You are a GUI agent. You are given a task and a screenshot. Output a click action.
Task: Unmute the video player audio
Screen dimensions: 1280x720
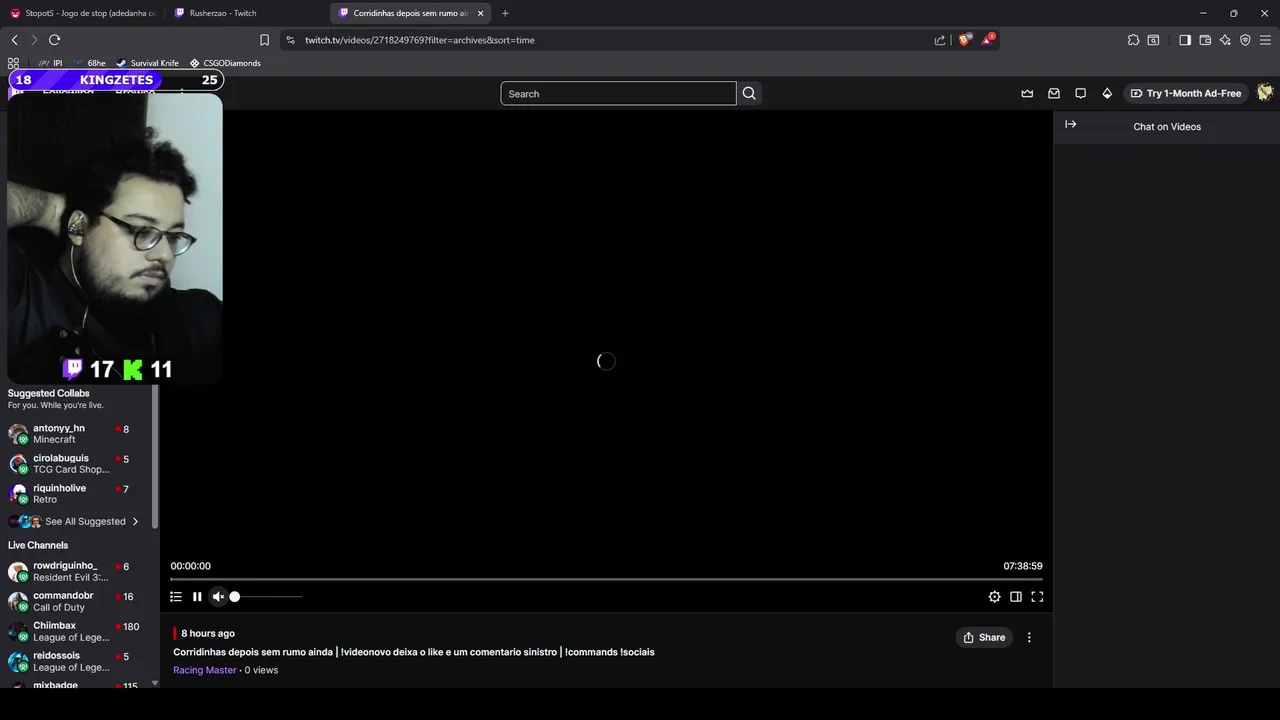tap(219, 597)
